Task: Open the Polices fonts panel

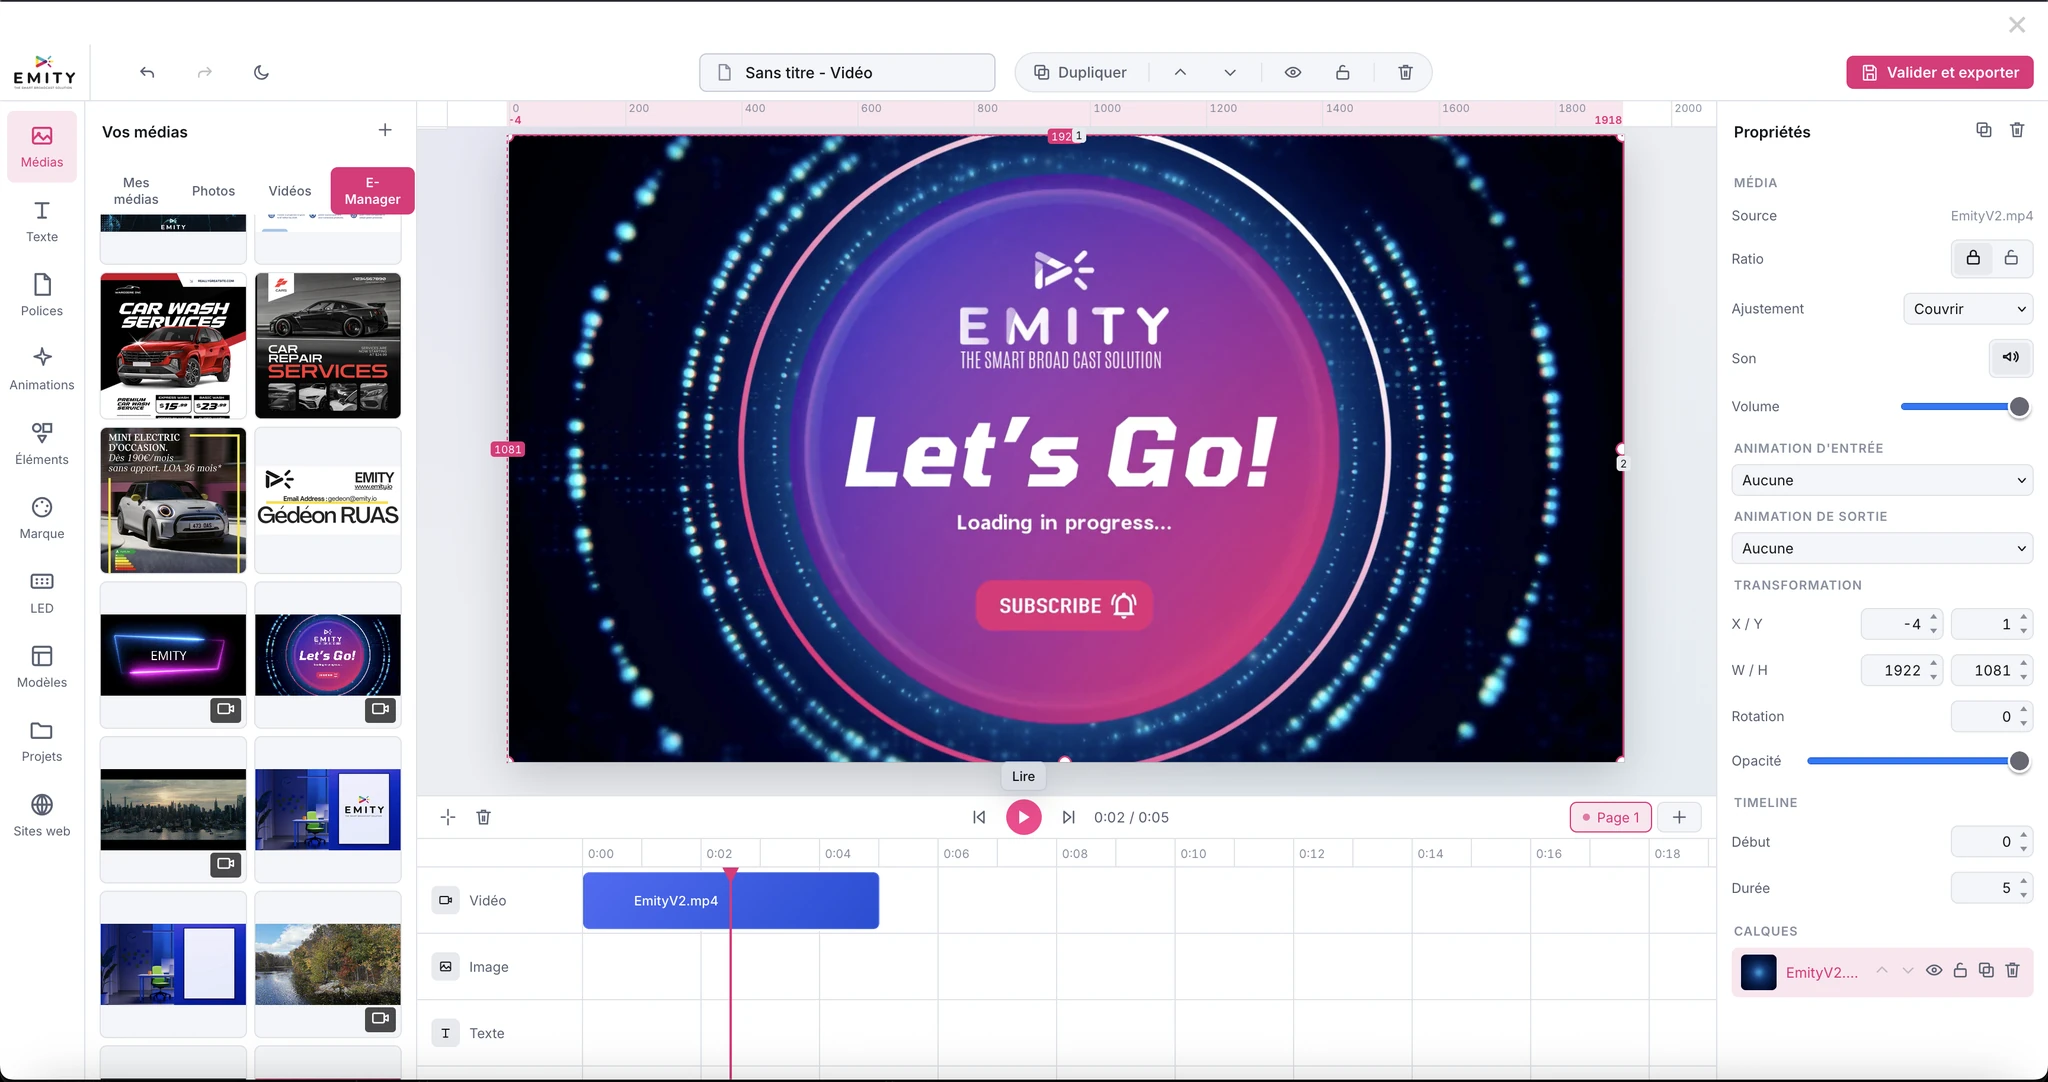Action: pos(42,295)
